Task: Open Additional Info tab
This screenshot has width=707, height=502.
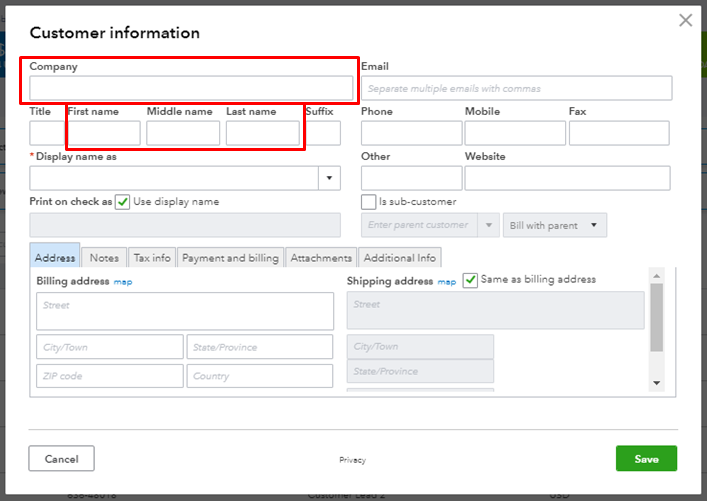Action: click(400, 258)
